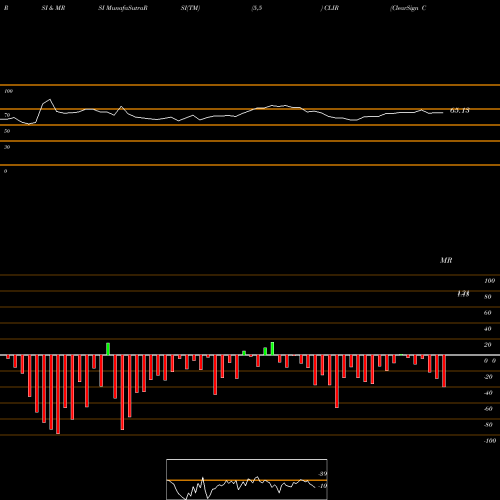This screenshot has height=500, width=500.
Task: Click the 'SI(TM)' header text
Action: [190, 8]
